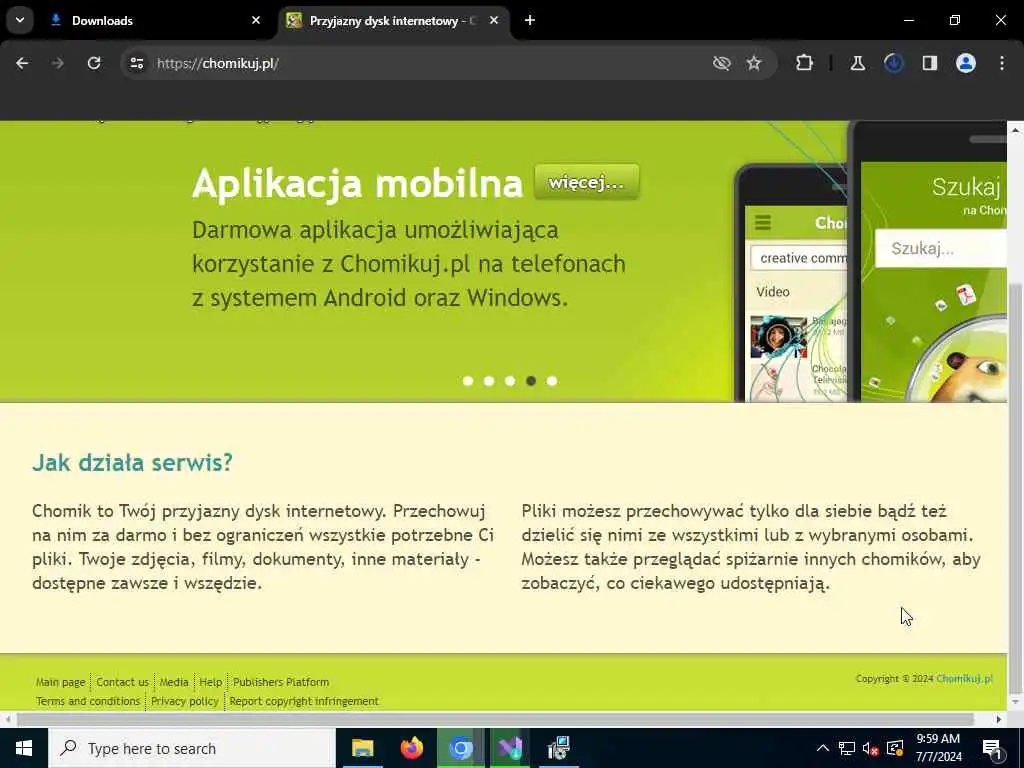Switch to Chrome in the taskbar

pyautogui.click(x=460, y=748)
